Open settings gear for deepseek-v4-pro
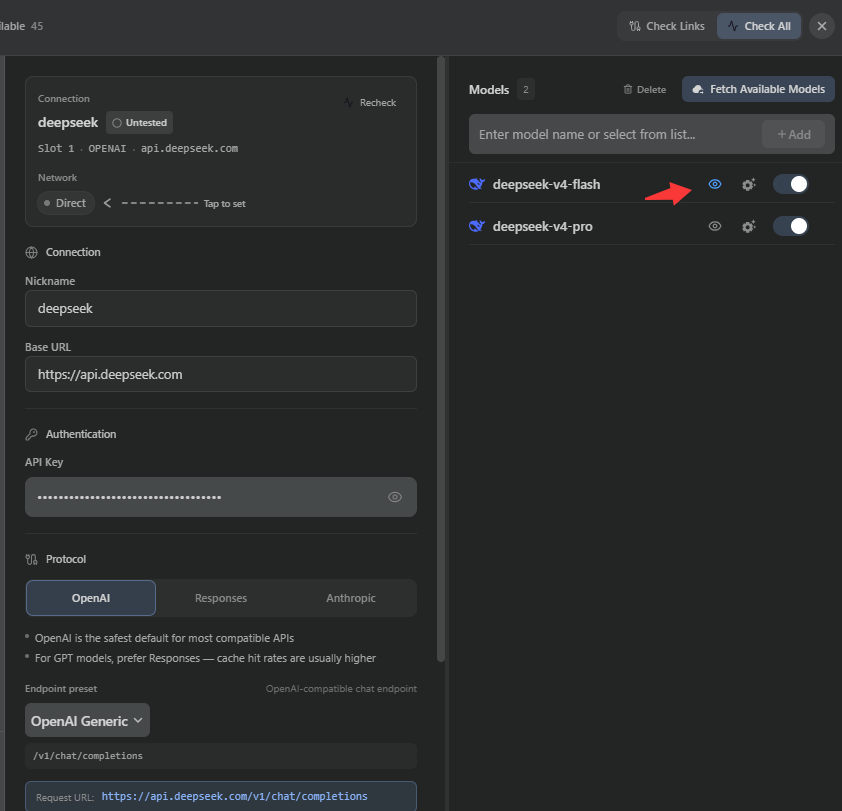This screenshot has width=842, height=811. pyautogui.click(x=749, y=226)
